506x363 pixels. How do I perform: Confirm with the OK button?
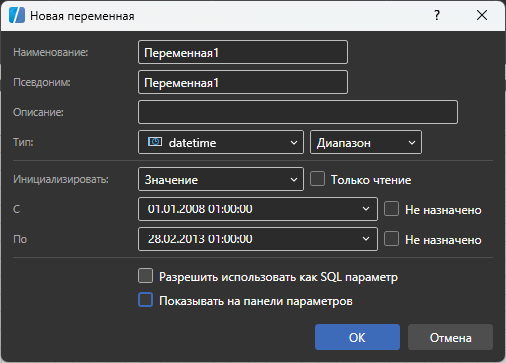point(357,337)
